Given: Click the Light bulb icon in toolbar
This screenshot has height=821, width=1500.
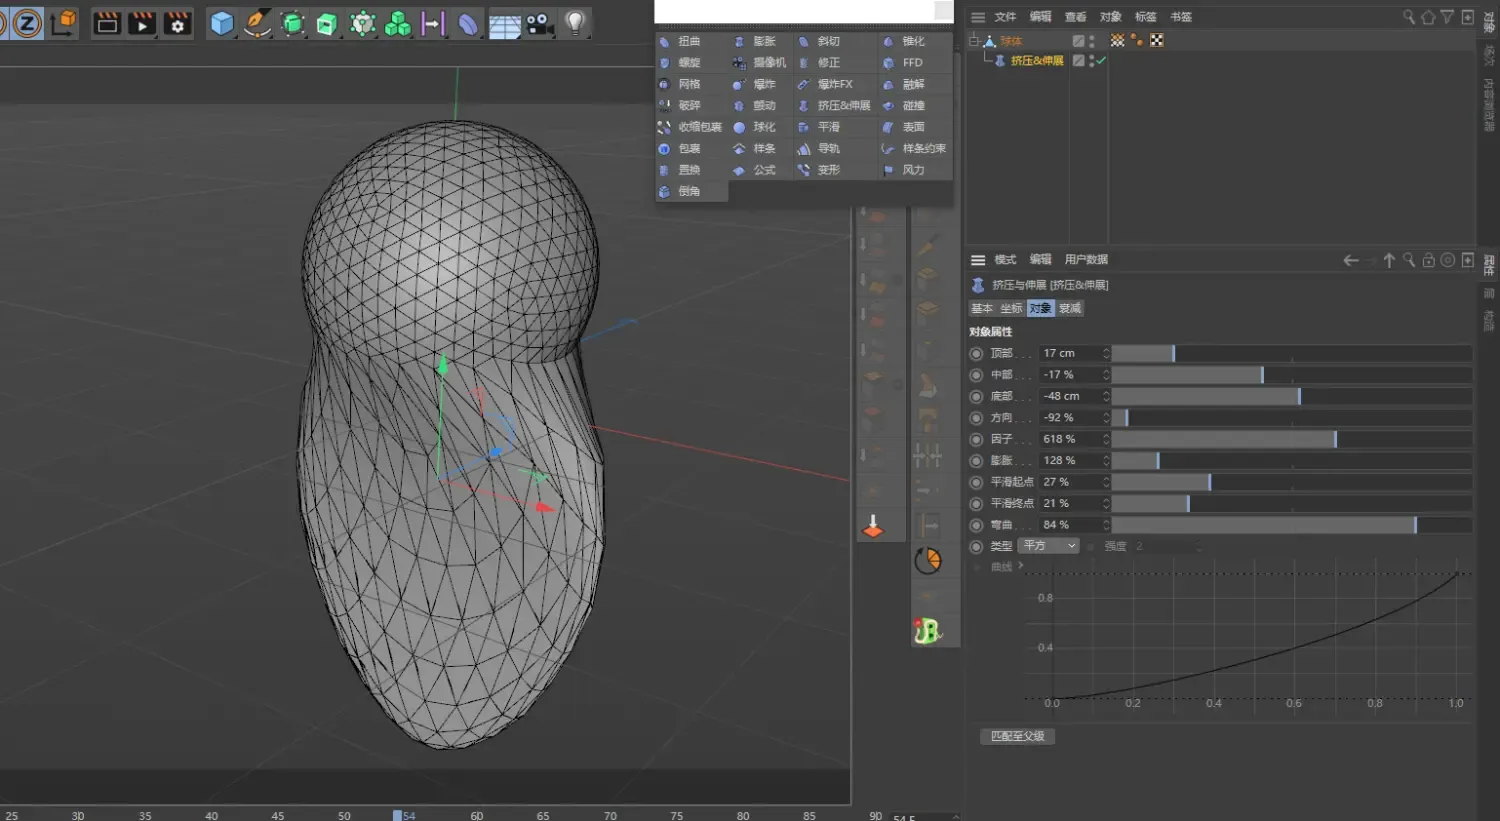Looking at the screenshot, I should coord(575,23).
